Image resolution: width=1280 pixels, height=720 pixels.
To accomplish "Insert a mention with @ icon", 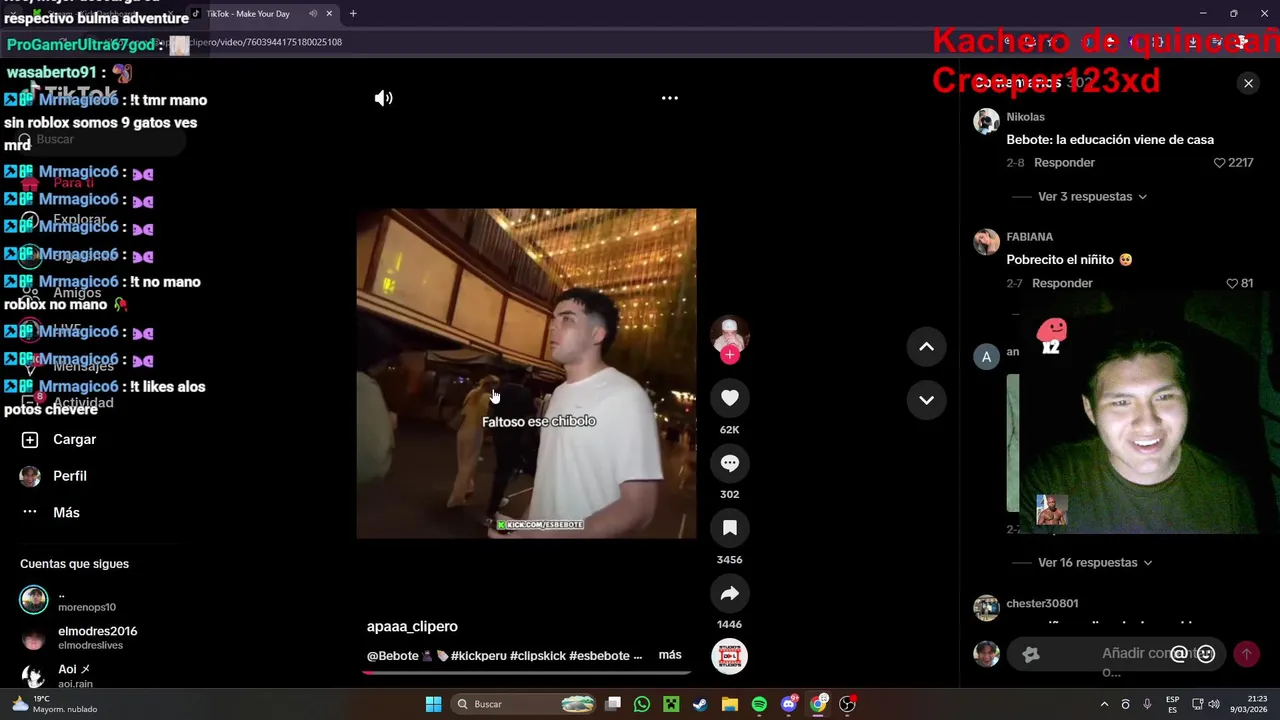I will point(1179,654).
